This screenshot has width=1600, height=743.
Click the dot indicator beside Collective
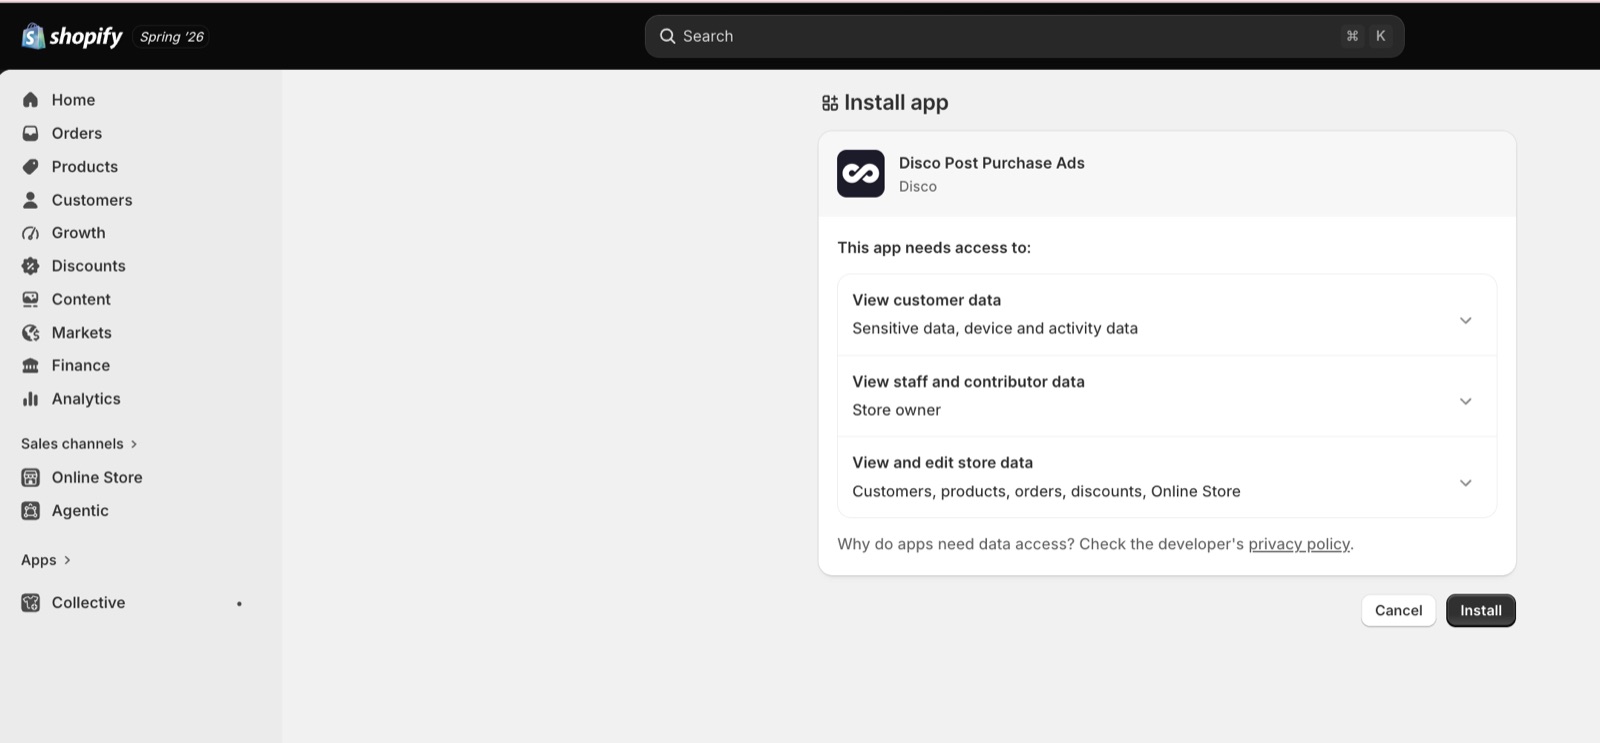(239, 604)
